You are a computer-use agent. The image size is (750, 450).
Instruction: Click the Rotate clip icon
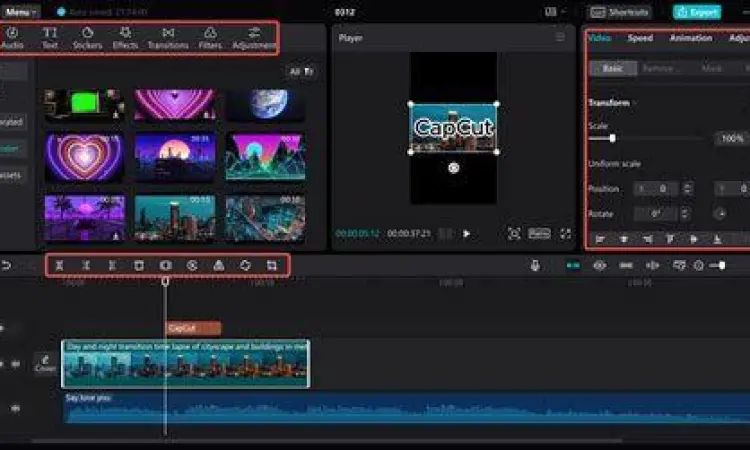[x=245, y=265]
